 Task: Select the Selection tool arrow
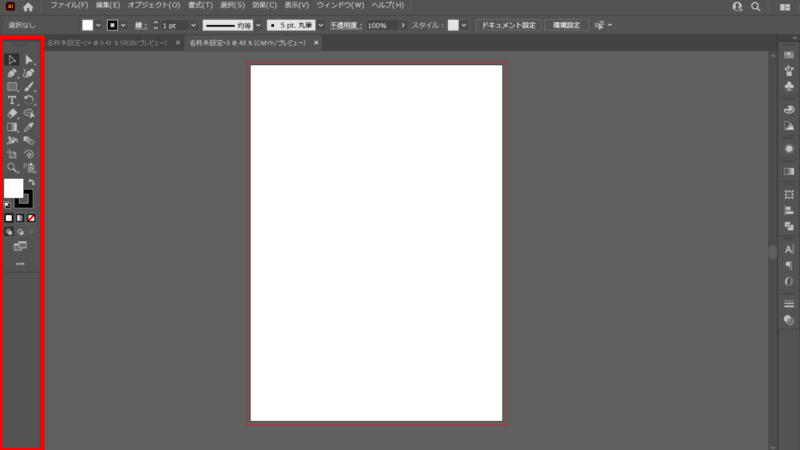(12, 60)
